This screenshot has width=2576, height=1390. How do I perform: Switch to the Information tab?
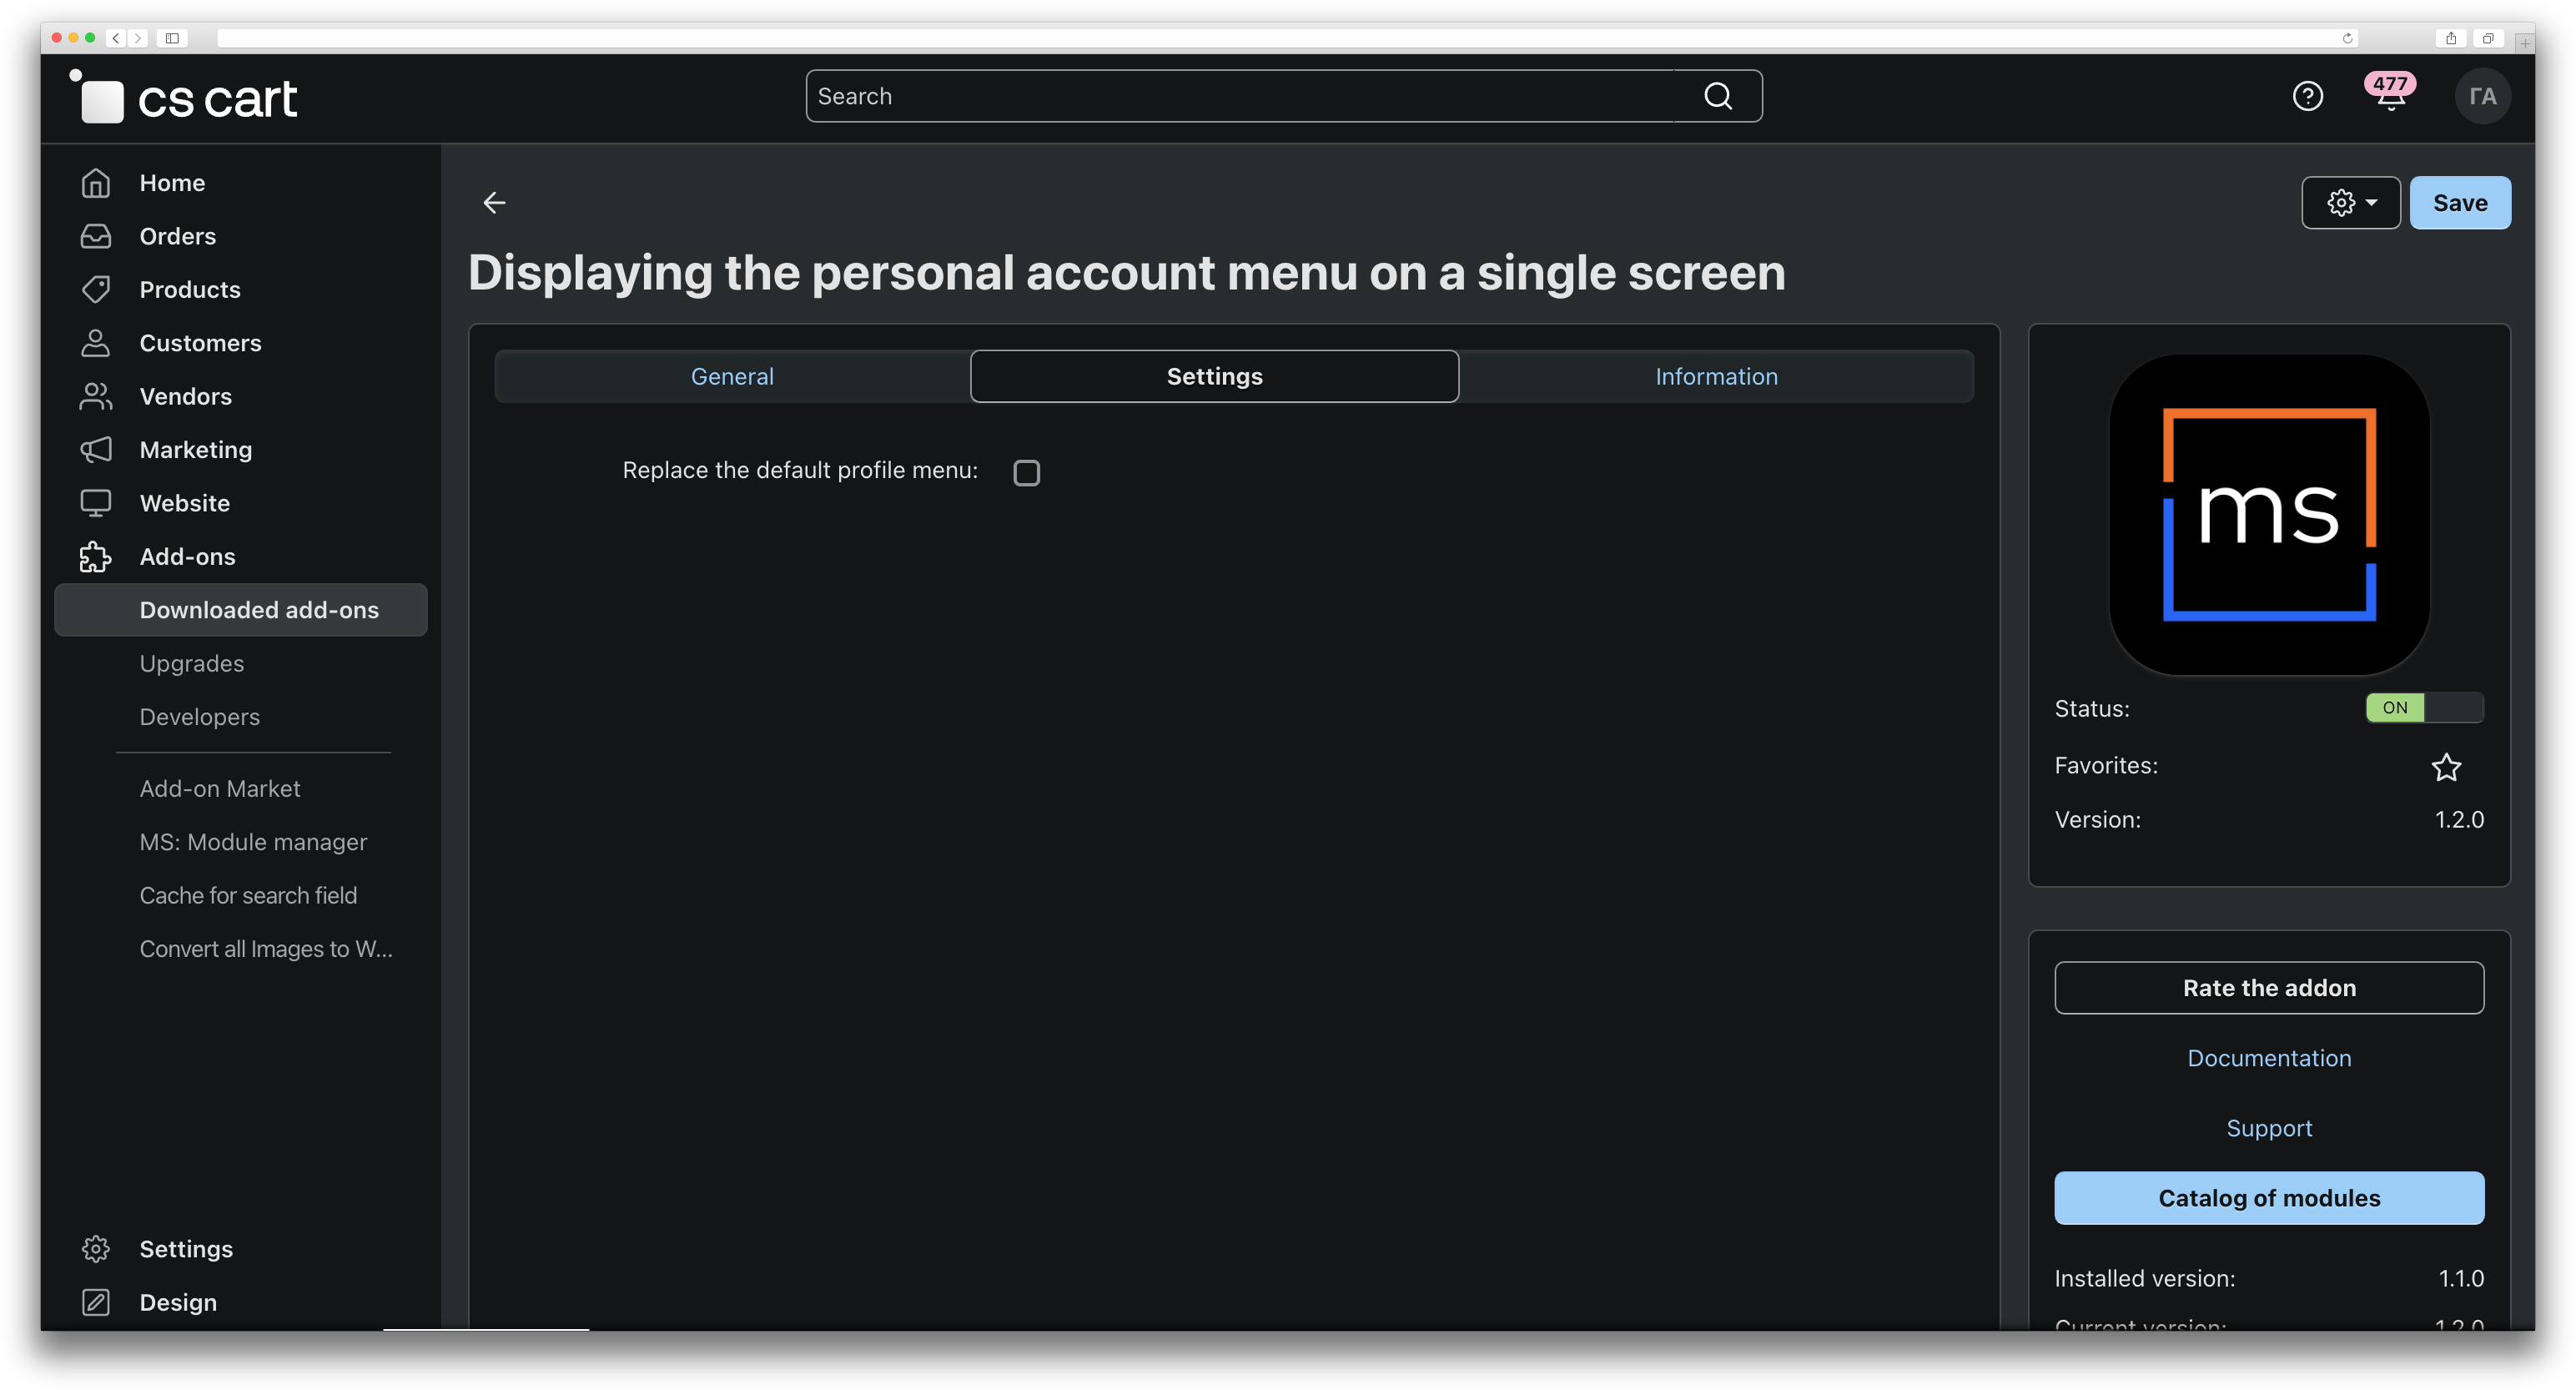coord(1715,377)
